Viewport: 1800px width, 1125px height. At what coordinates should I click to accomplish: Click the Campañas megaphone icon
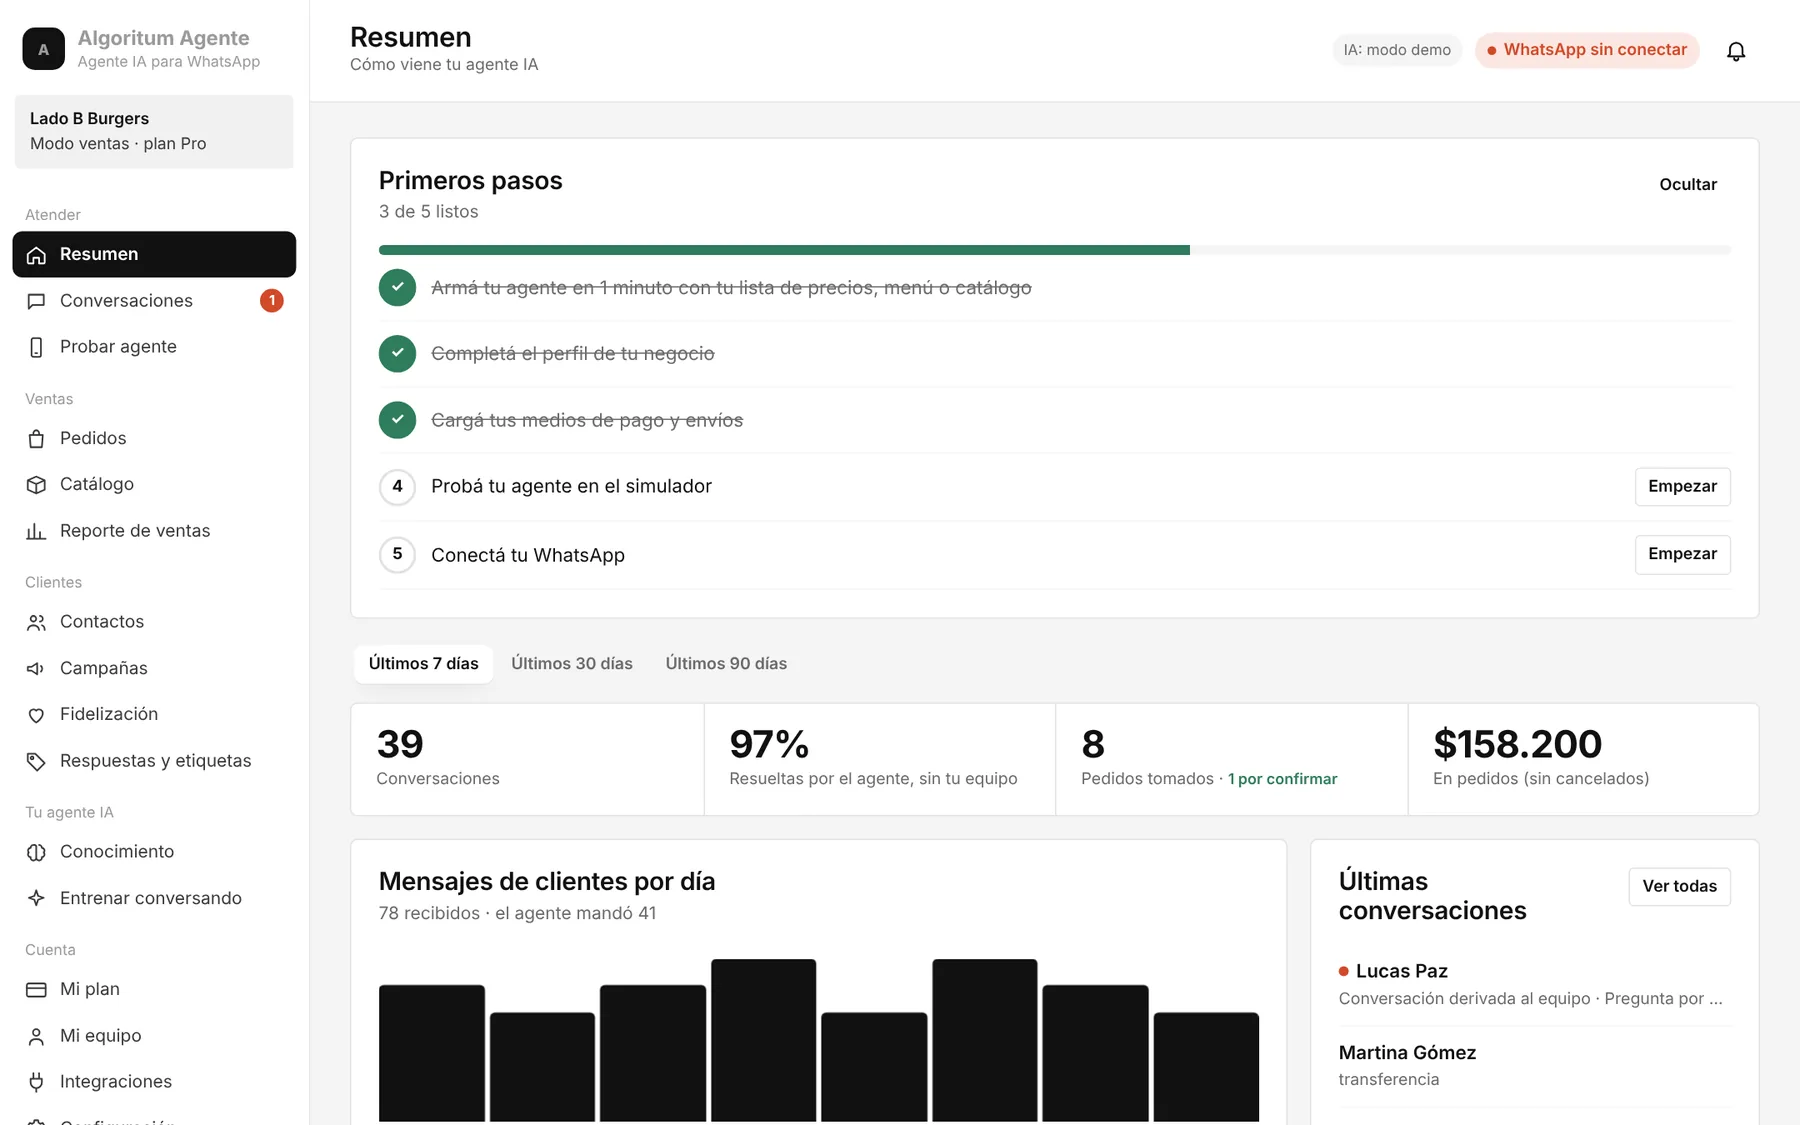pos(36,668)
